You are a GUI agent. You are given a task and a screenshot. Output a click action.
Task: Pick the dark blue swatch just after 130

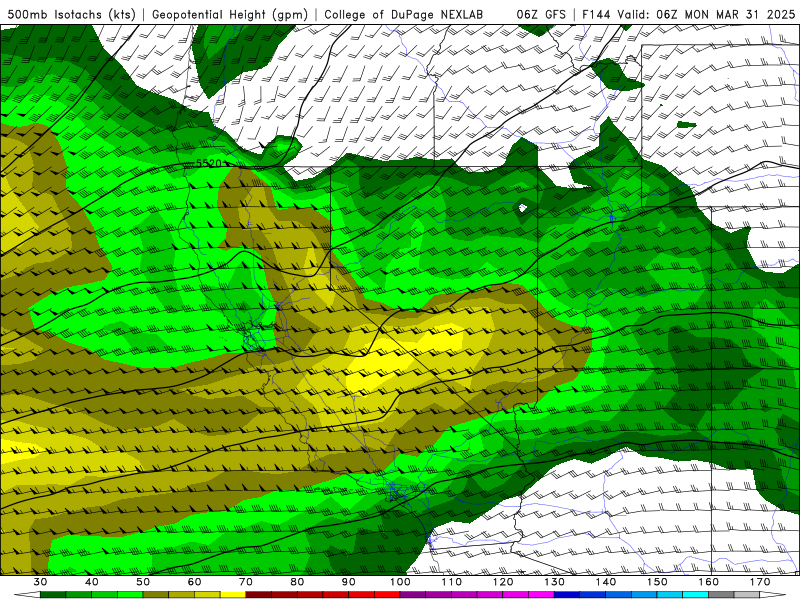[x=567, y=595]
